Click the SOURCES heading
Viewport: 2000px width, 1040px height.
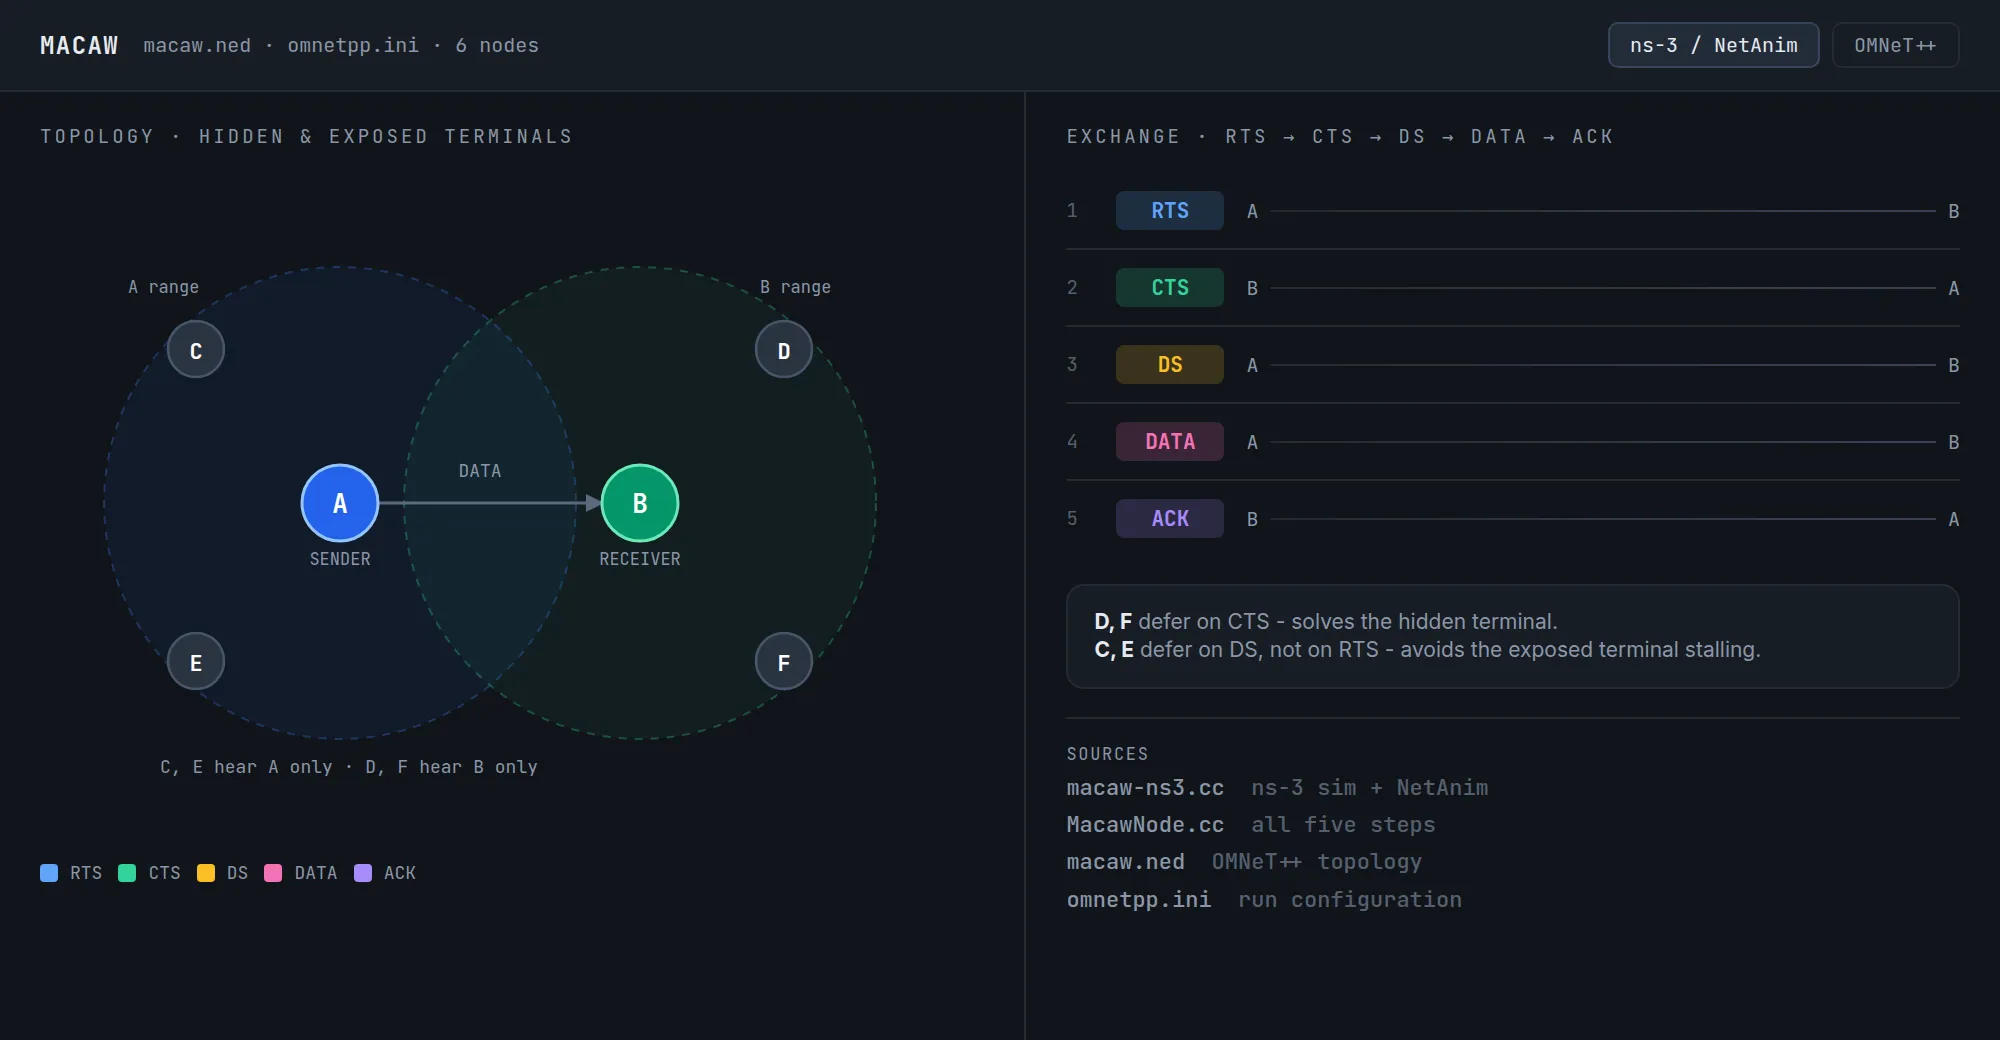pyautogui.click(x=1107, y=754)
